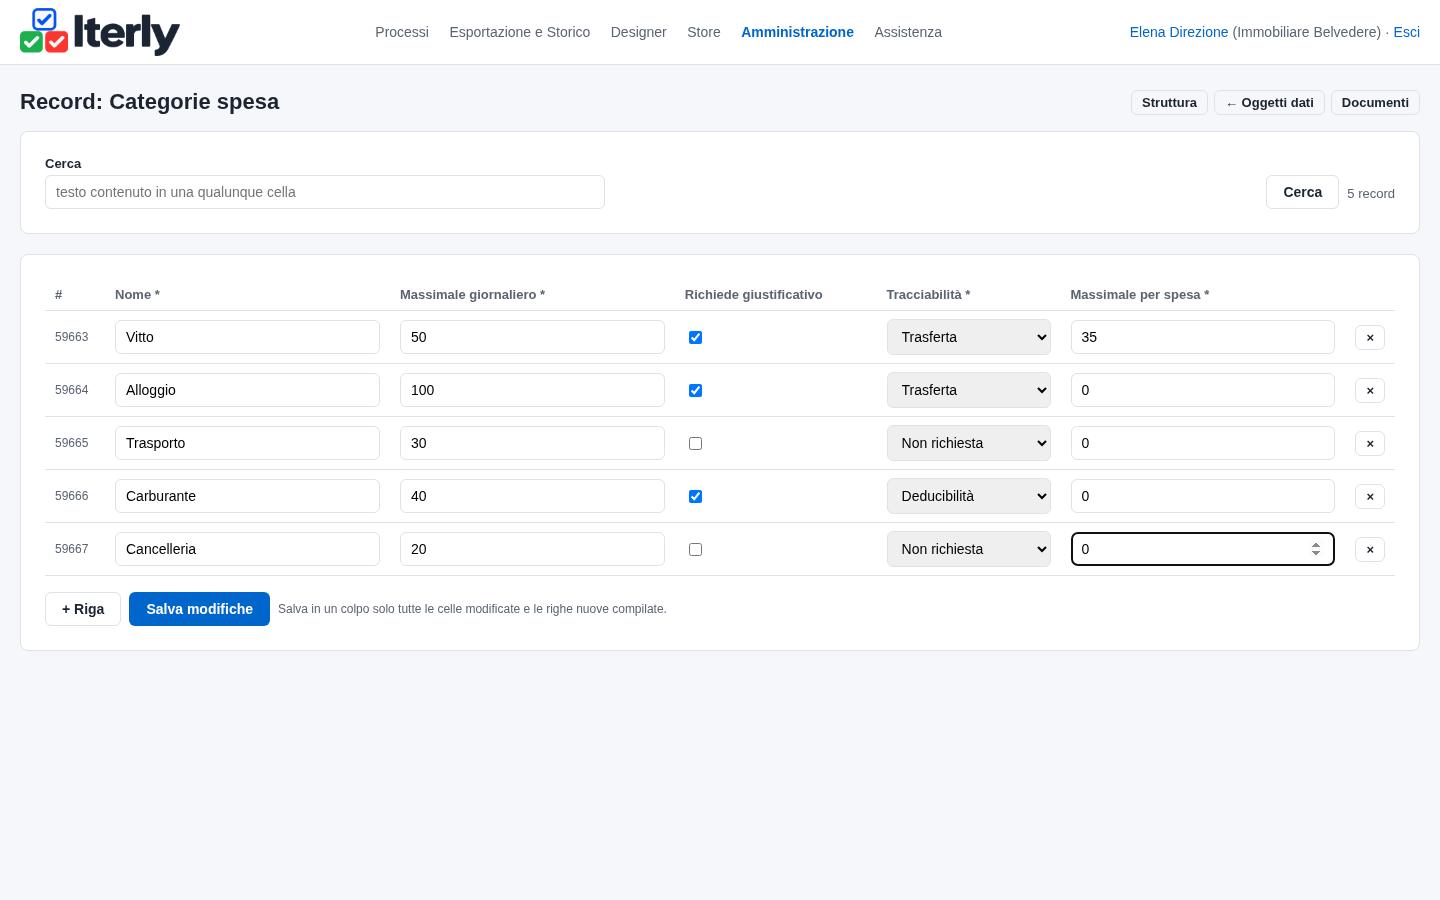The image size is (1440, 900).
Task: Edit Trasporto Massimale giornaliero value 30
Action: click(532, 443)
